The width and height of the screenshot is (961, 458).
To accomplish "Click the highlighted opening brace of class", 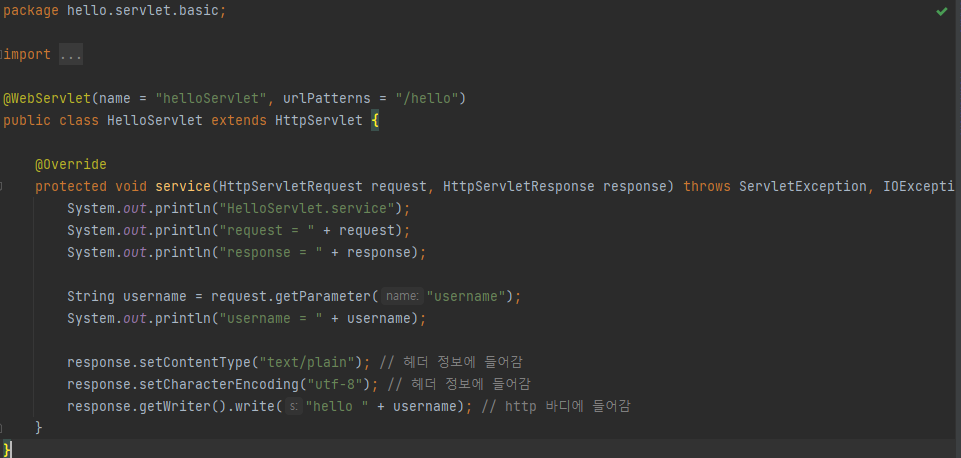I will click(x=375, y=120).
